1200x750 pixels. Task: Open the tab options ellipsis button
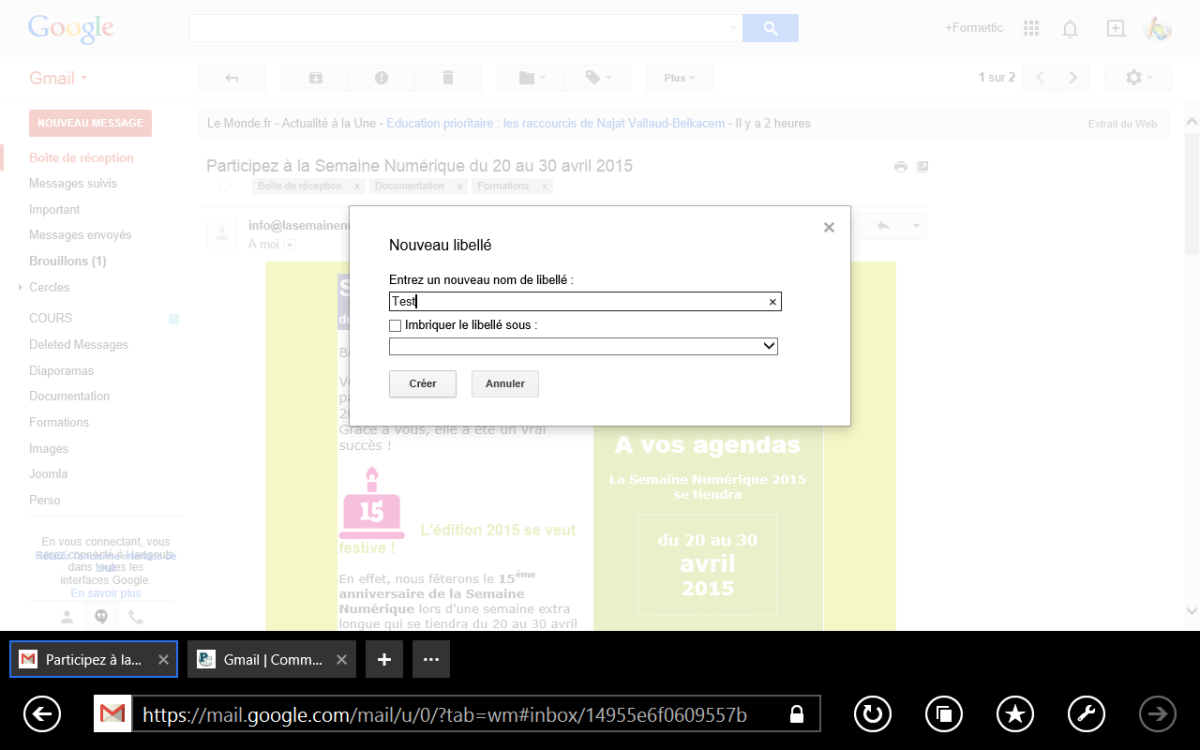click(431, 660)
